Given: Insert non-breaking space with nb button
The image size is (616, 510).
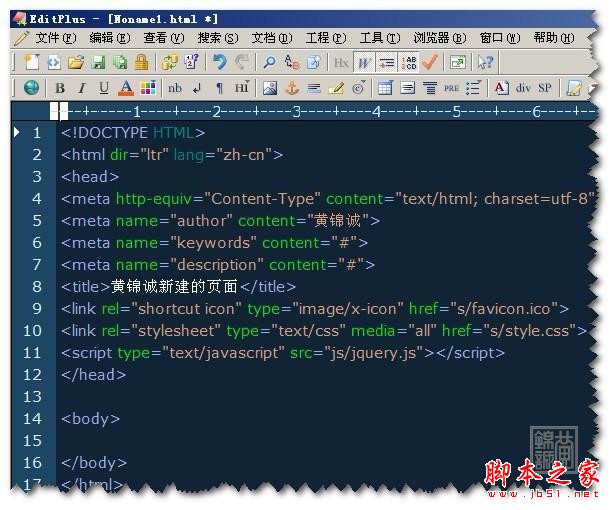Looking at the screenshot, I should [x=175, y=88].
